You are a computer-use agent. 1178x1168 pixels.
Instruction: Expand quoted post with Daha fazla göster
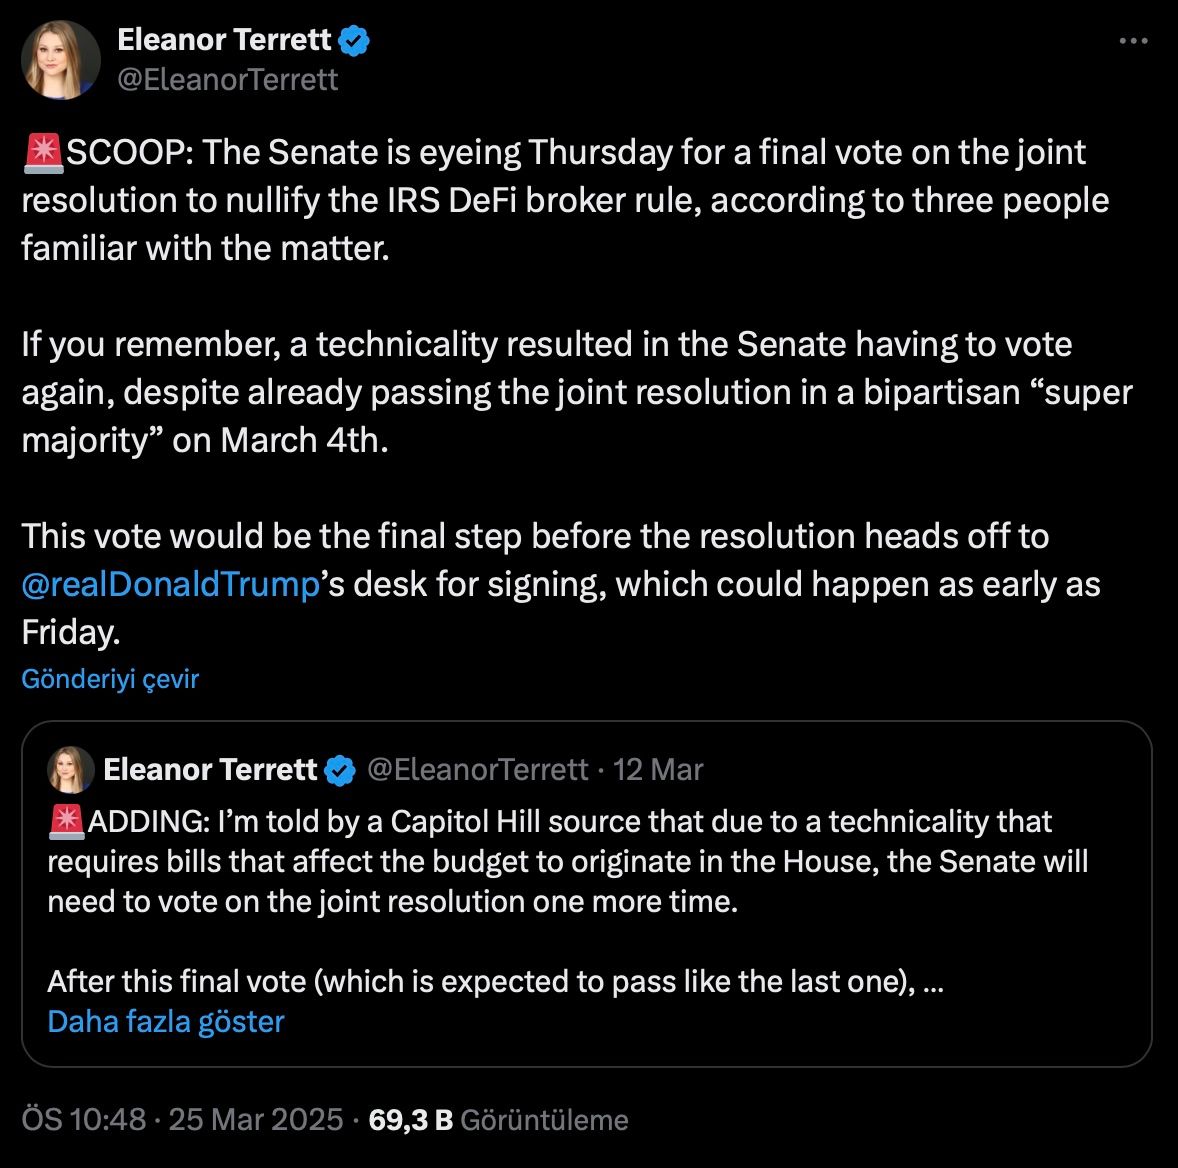[x=166, y=1021]
